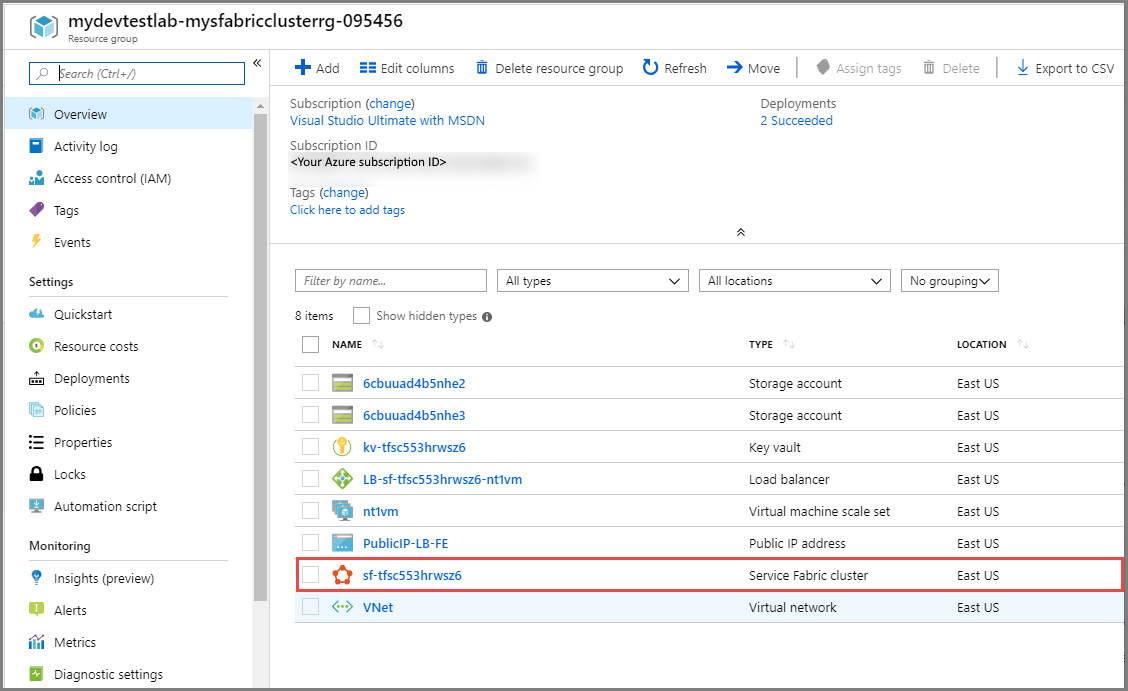Click the Click here to add tags link
This screenshot has width=1128, height=691.
tap(347, 210)
